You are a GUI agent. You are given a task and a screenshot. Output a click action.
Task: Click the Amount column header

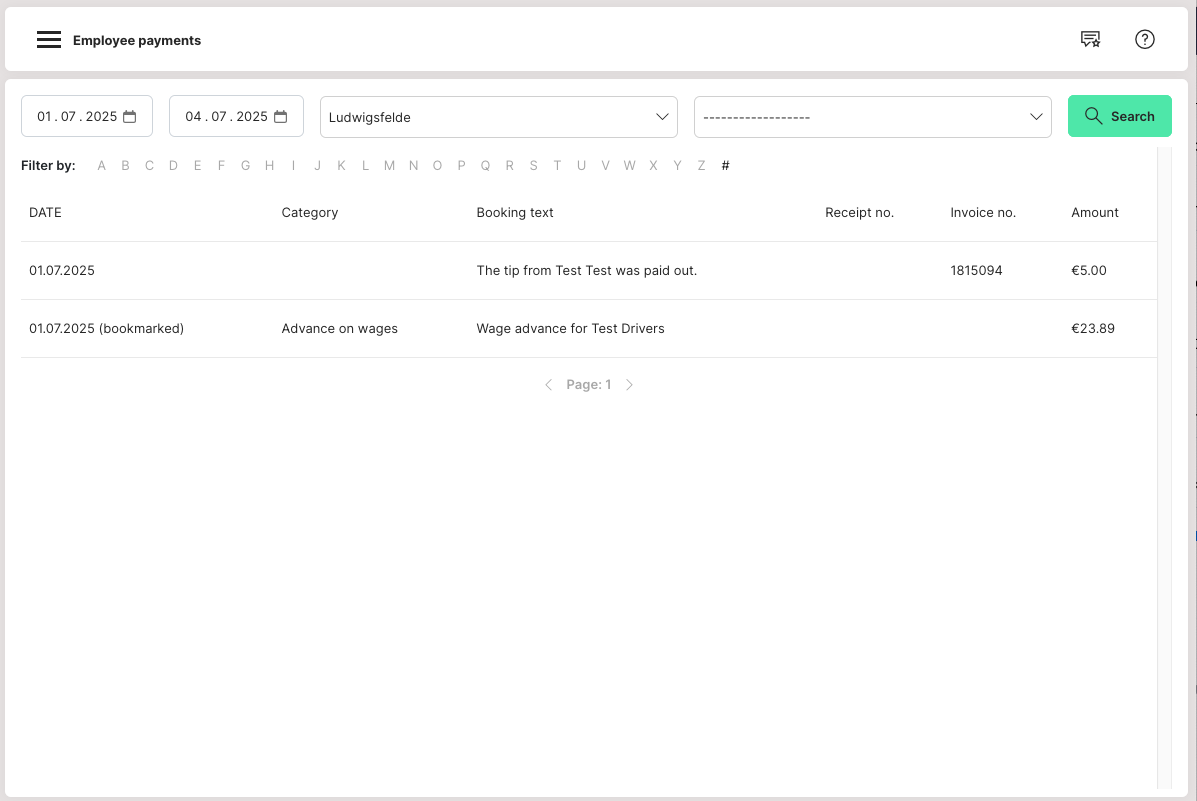1095,212
